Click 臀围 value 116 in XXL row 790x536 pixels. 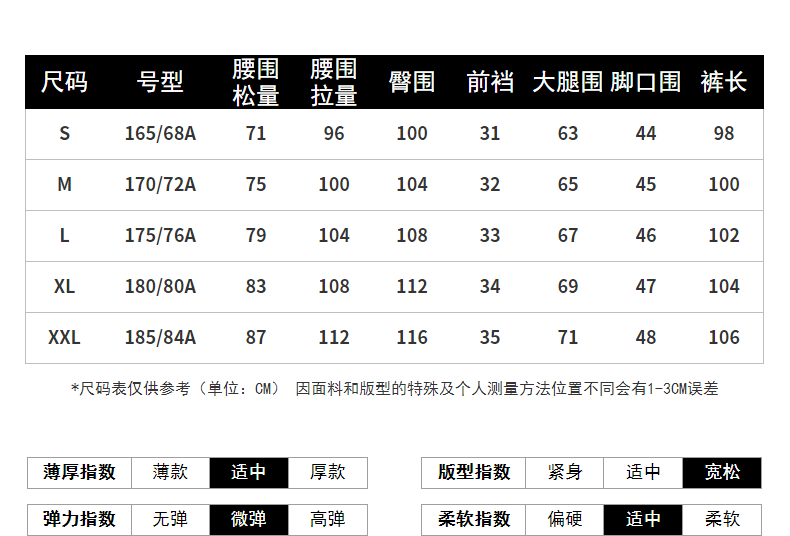pos(412,337)
